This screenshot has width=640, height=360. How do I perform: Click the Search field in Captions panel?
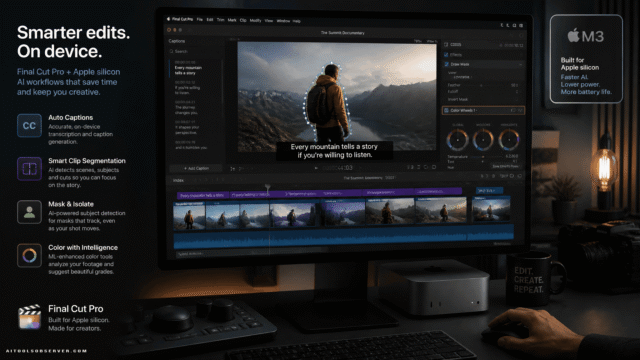click(x=195, y=51)
